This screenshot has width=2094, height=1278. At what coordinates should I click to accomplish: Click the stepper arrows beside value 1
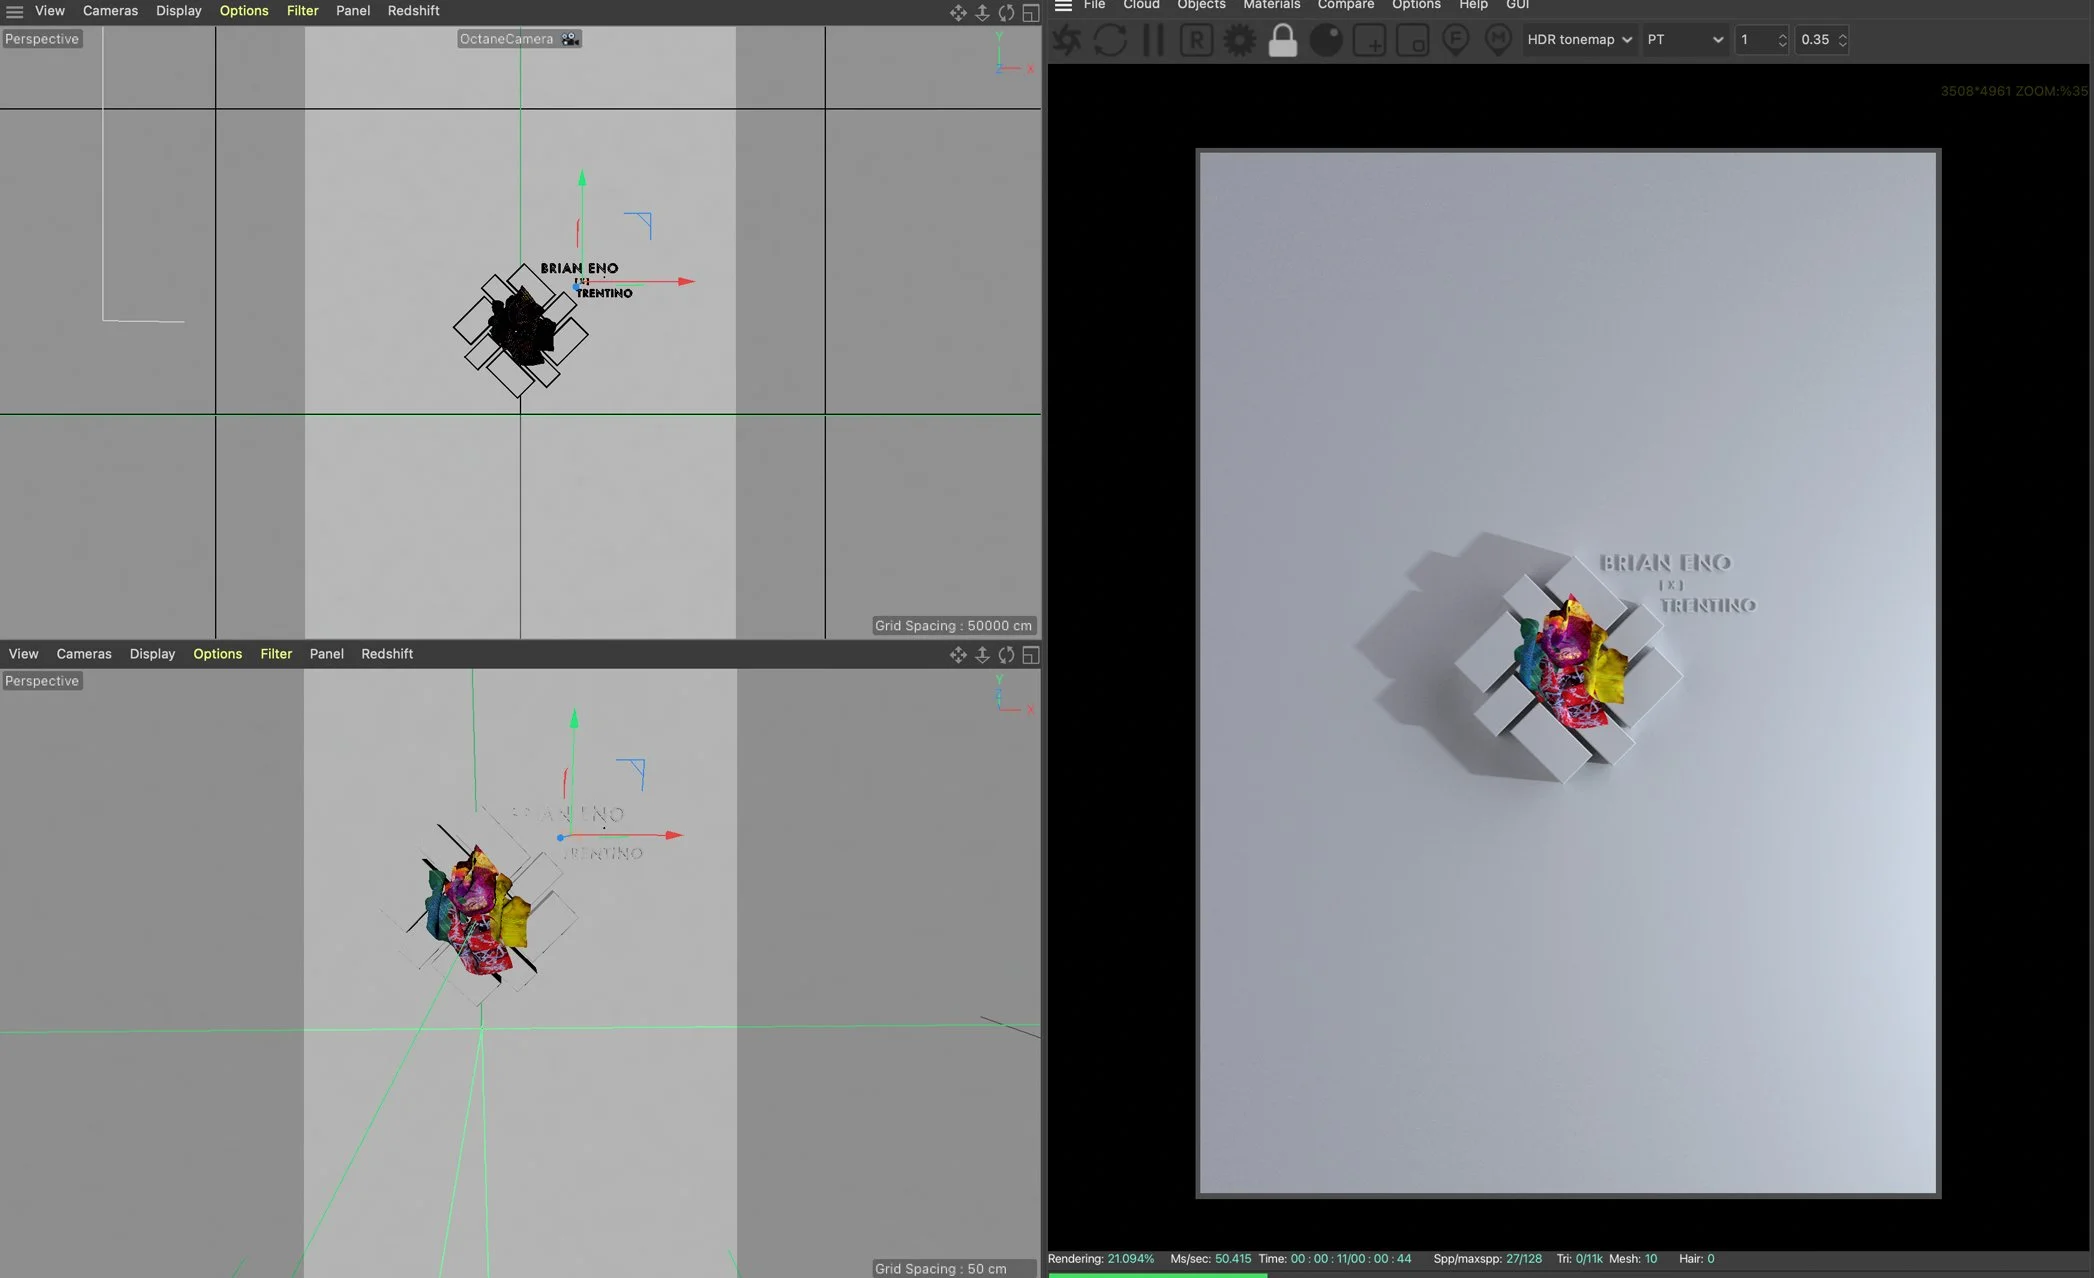[x=1782, y=40]
